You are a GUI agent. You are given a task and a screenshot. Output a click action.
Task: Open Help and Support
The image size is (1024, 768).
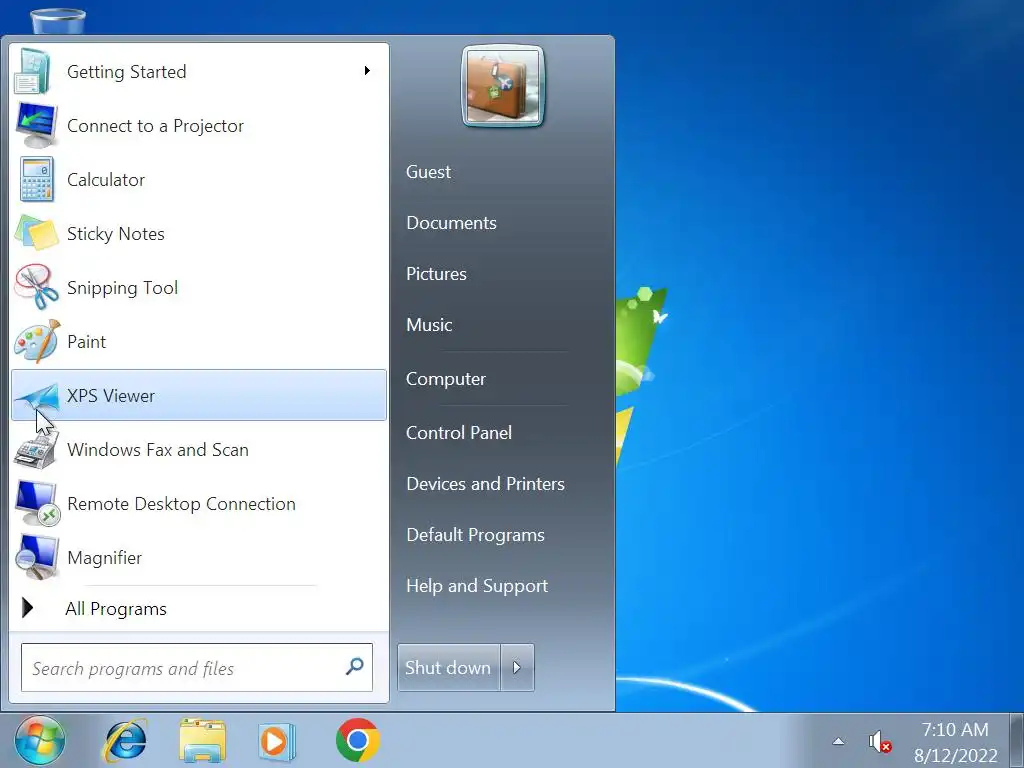[x=477, y=586]
